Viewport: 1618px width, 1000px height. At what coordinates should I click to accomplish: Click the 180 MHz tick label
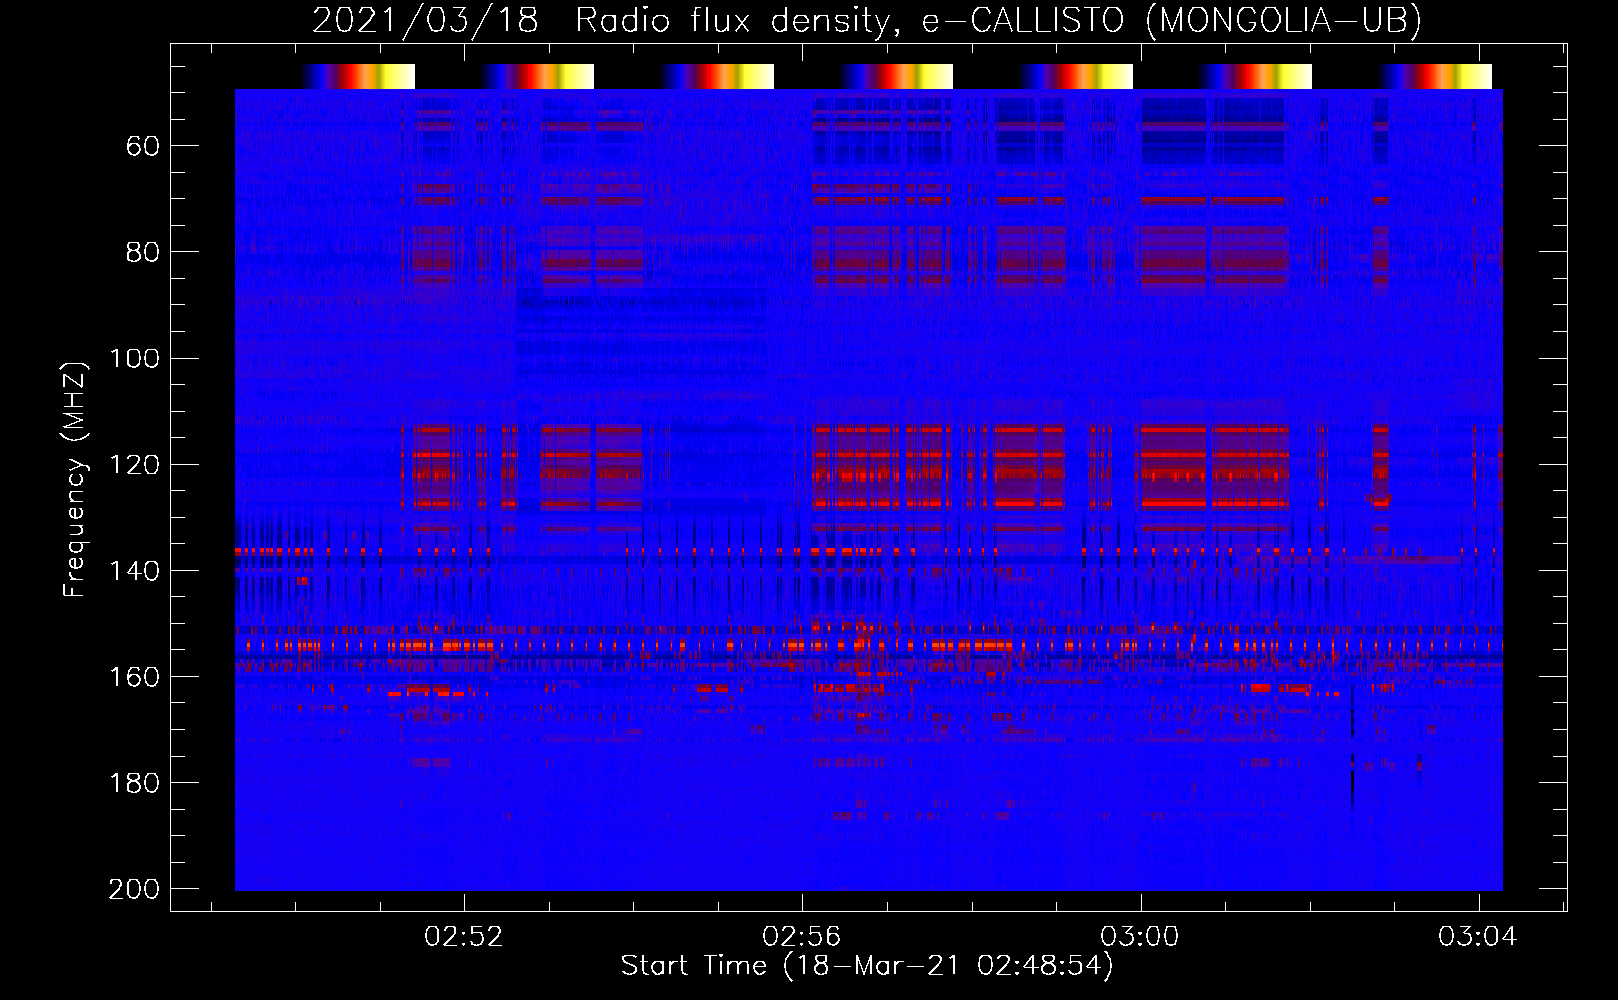click(135, 783)
